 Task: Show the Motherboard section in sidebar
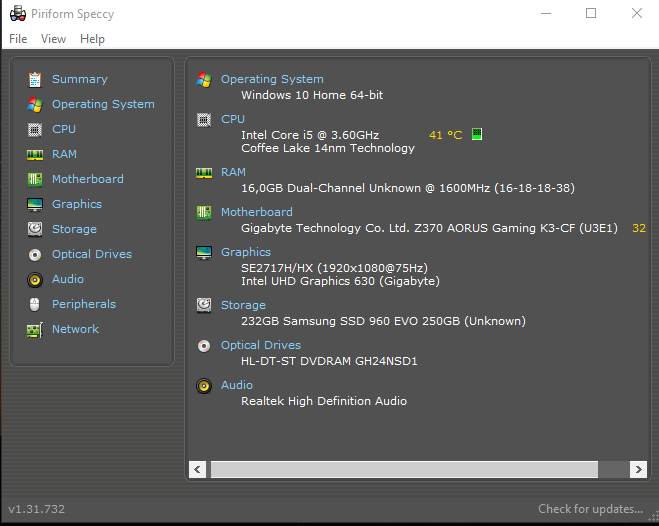click(88, 179)
